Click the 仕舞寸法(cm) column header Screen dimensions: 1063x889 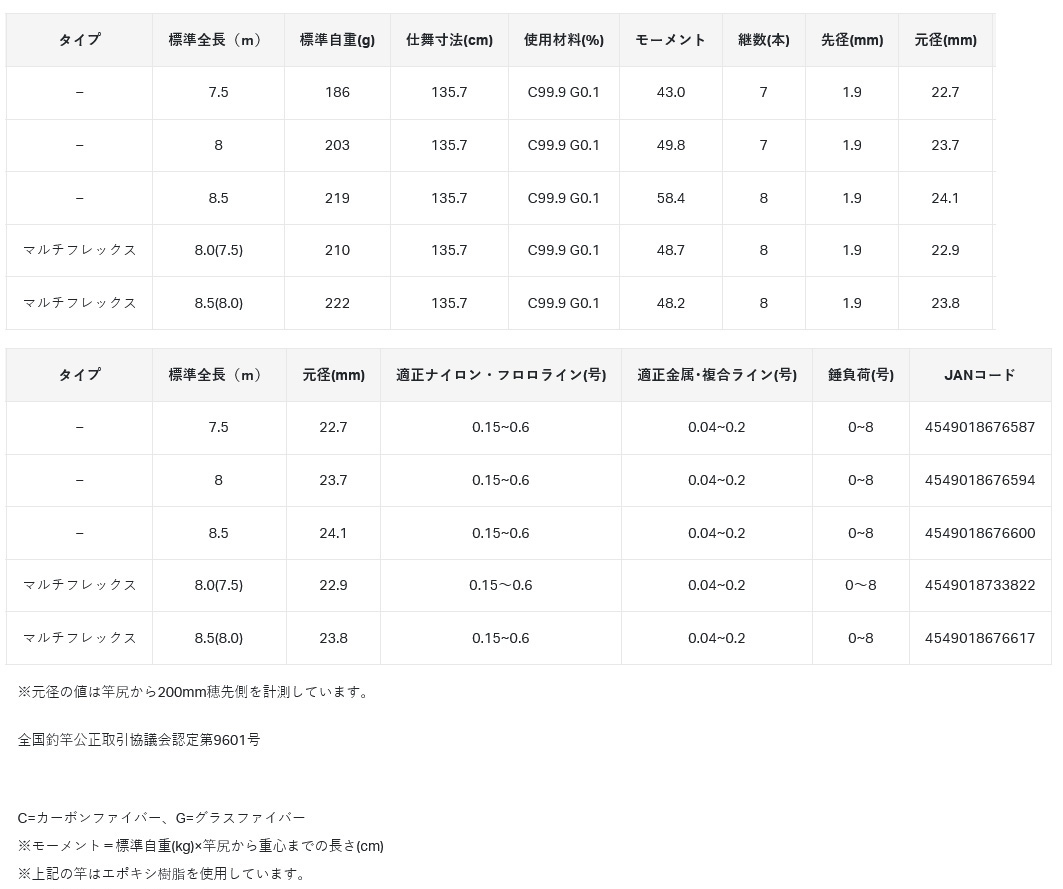click(449, 40)
